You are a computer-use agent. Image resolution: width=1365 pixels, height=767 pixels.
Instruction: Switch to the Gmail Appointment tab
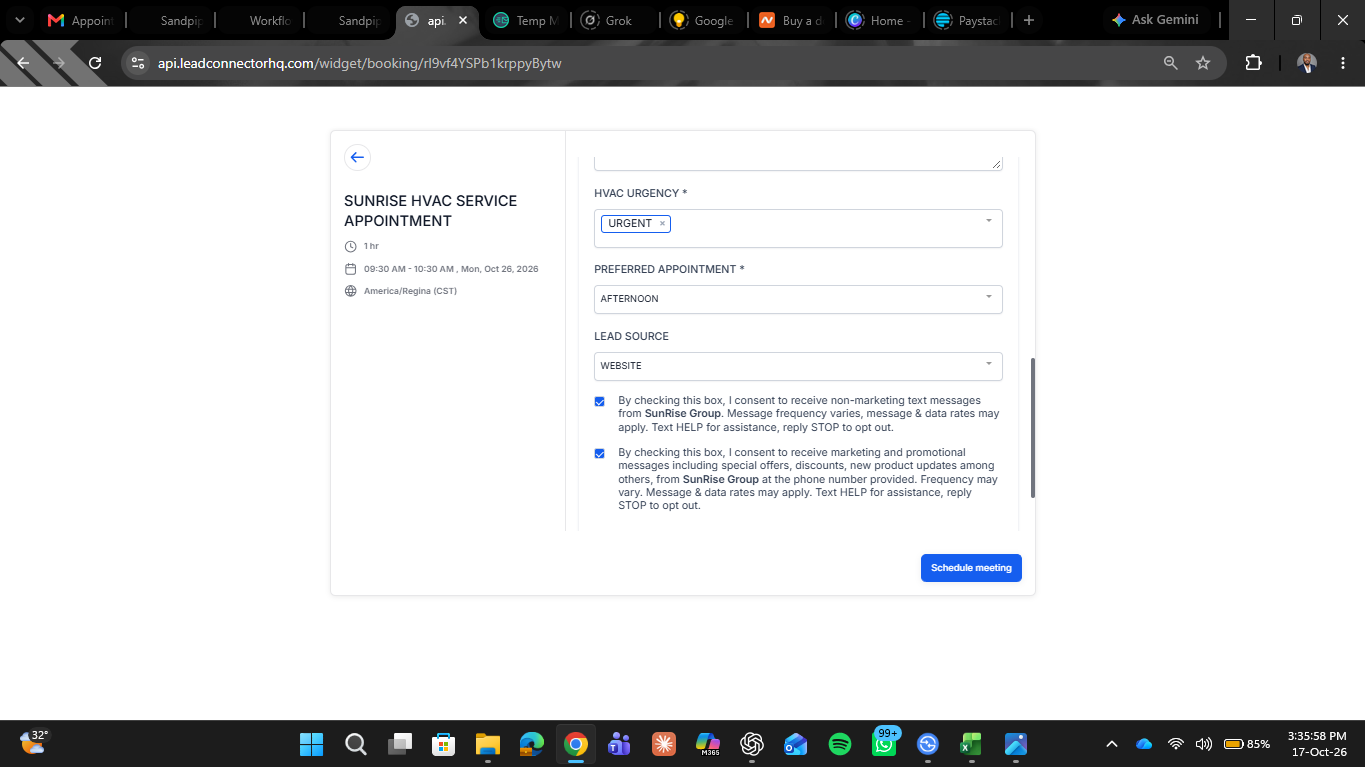click(x=83, y=20)
